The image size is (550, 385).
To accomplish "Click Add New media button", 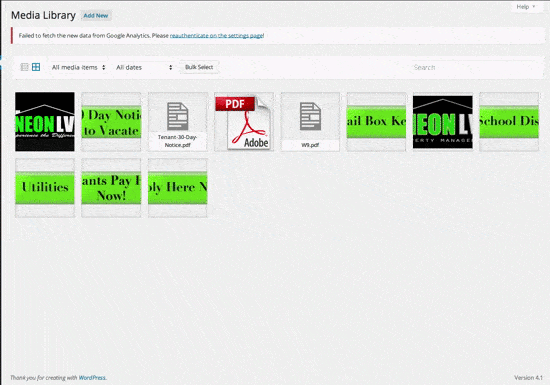I will click(x=96, y=15).
